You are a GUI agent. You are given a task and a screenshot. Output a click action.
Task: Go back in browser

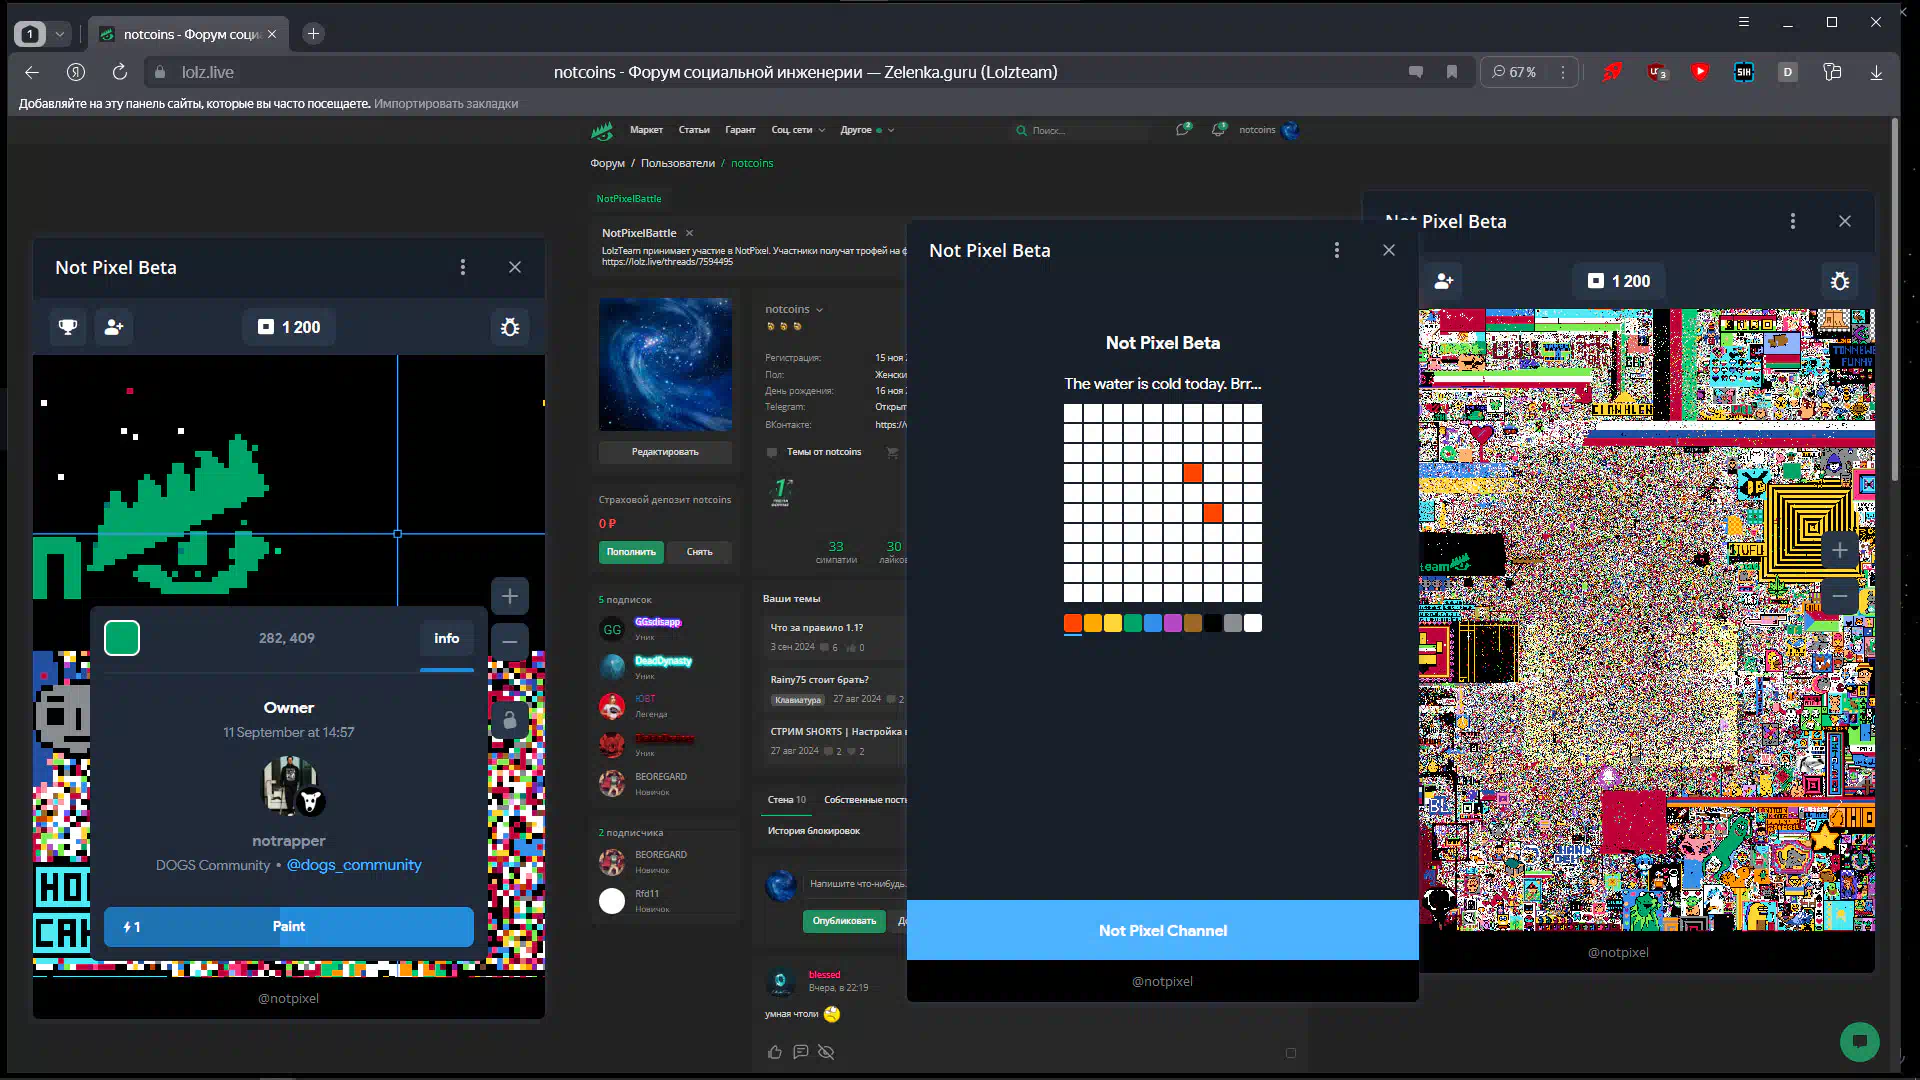[32, 72]
